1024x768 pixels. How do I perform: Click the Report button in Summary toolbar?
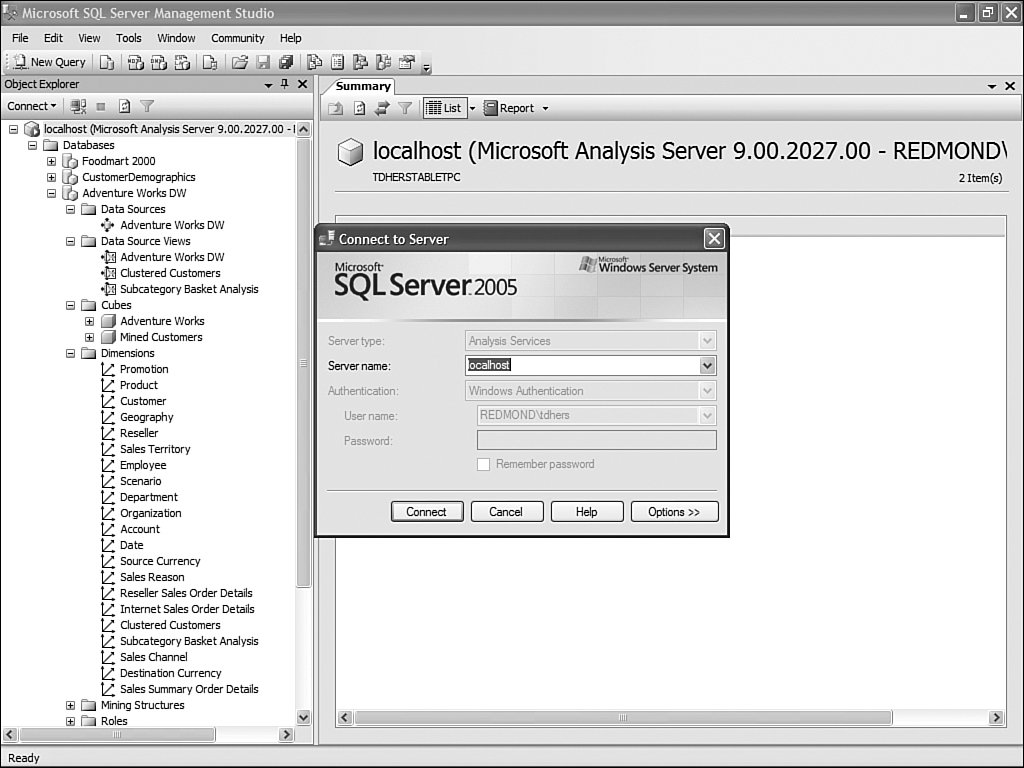point(509,108)
